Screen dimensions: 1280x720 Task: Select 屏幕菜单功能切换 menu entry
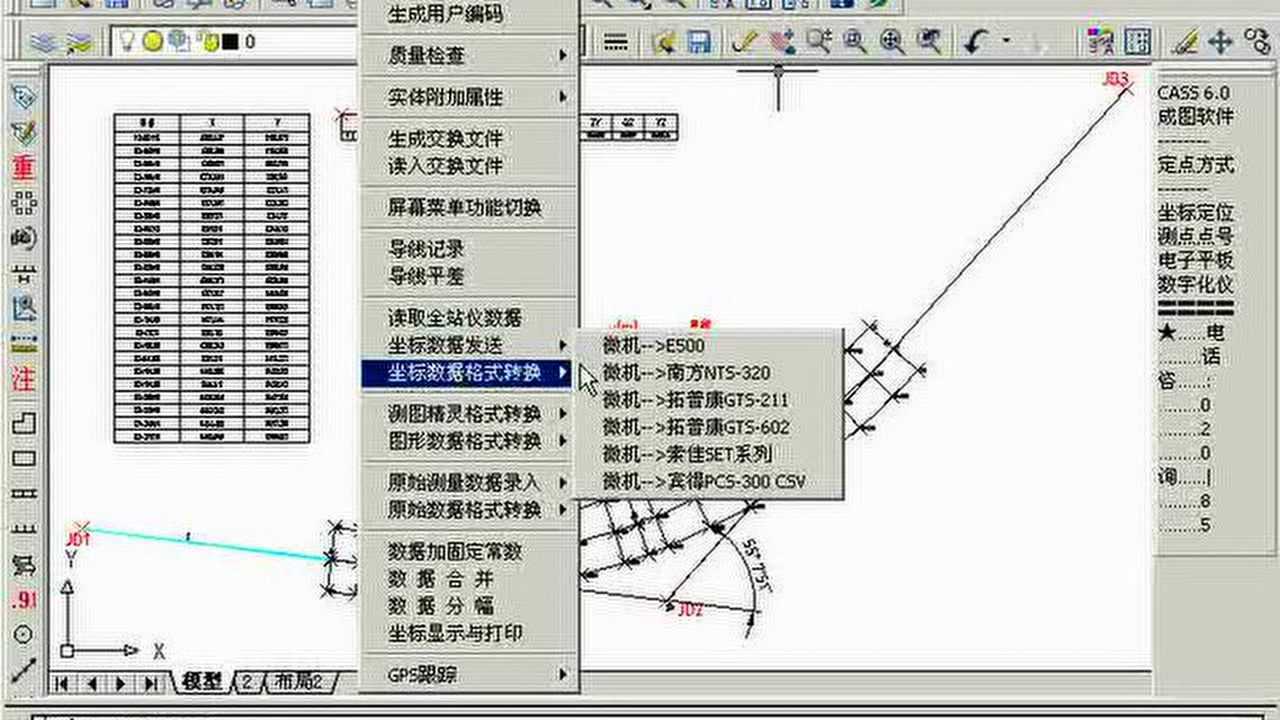469,207
